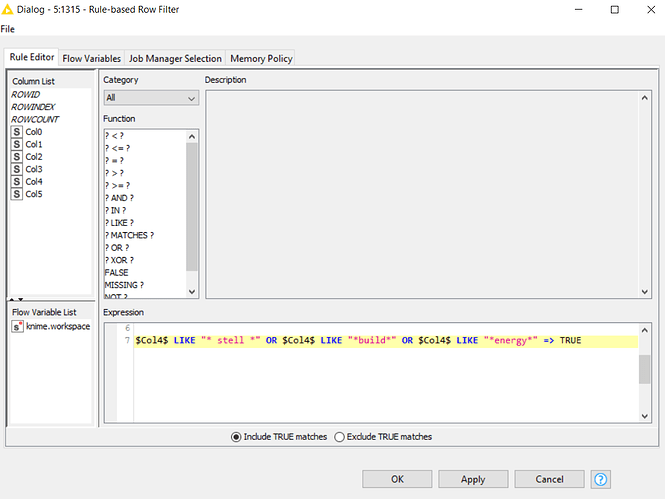Switch to the Flow Variables tab
The width and height of the screenshot is (665, 499).
coord(92,59)
